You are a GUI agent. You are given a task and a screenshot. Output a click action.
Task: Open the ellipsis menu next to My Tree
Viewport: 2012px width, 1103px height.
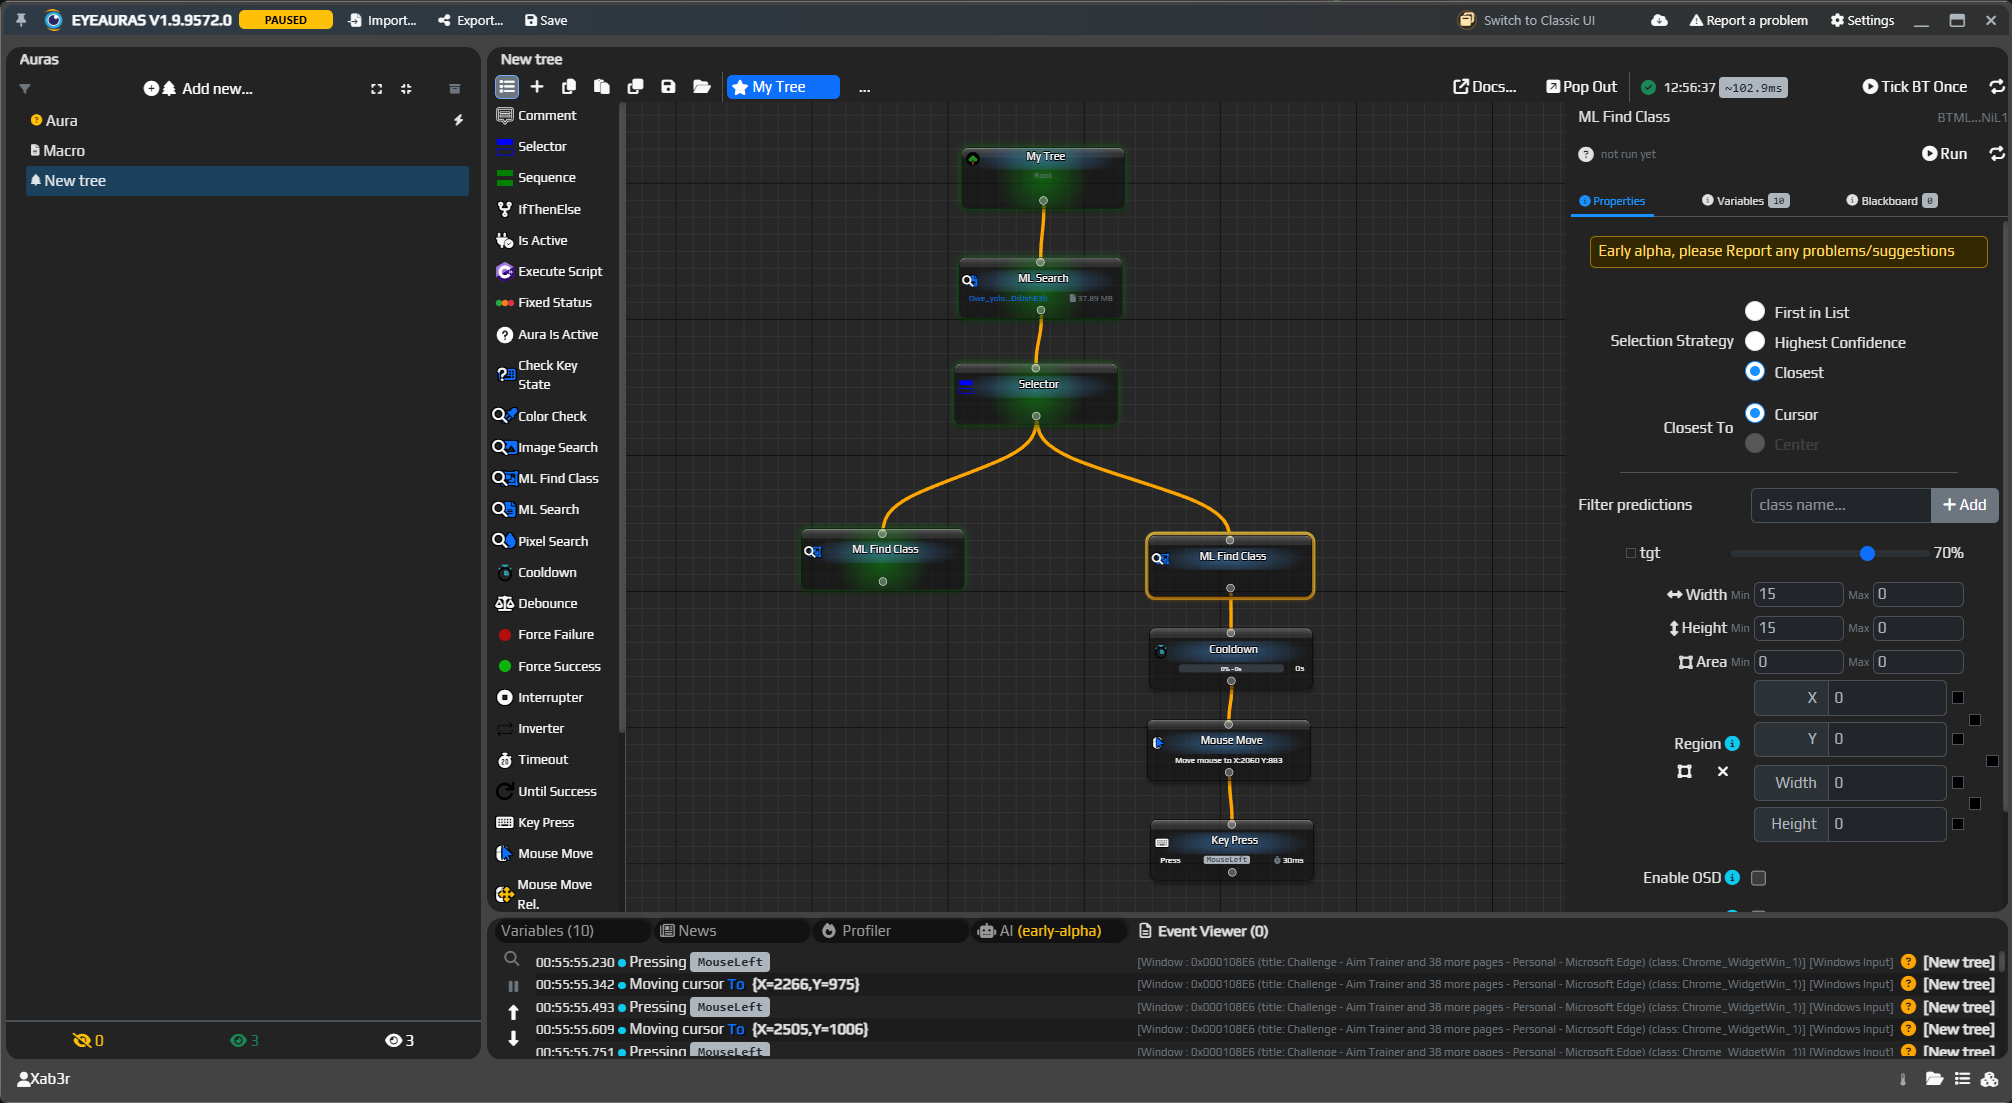pyautogui.click(x=864, y=88)
